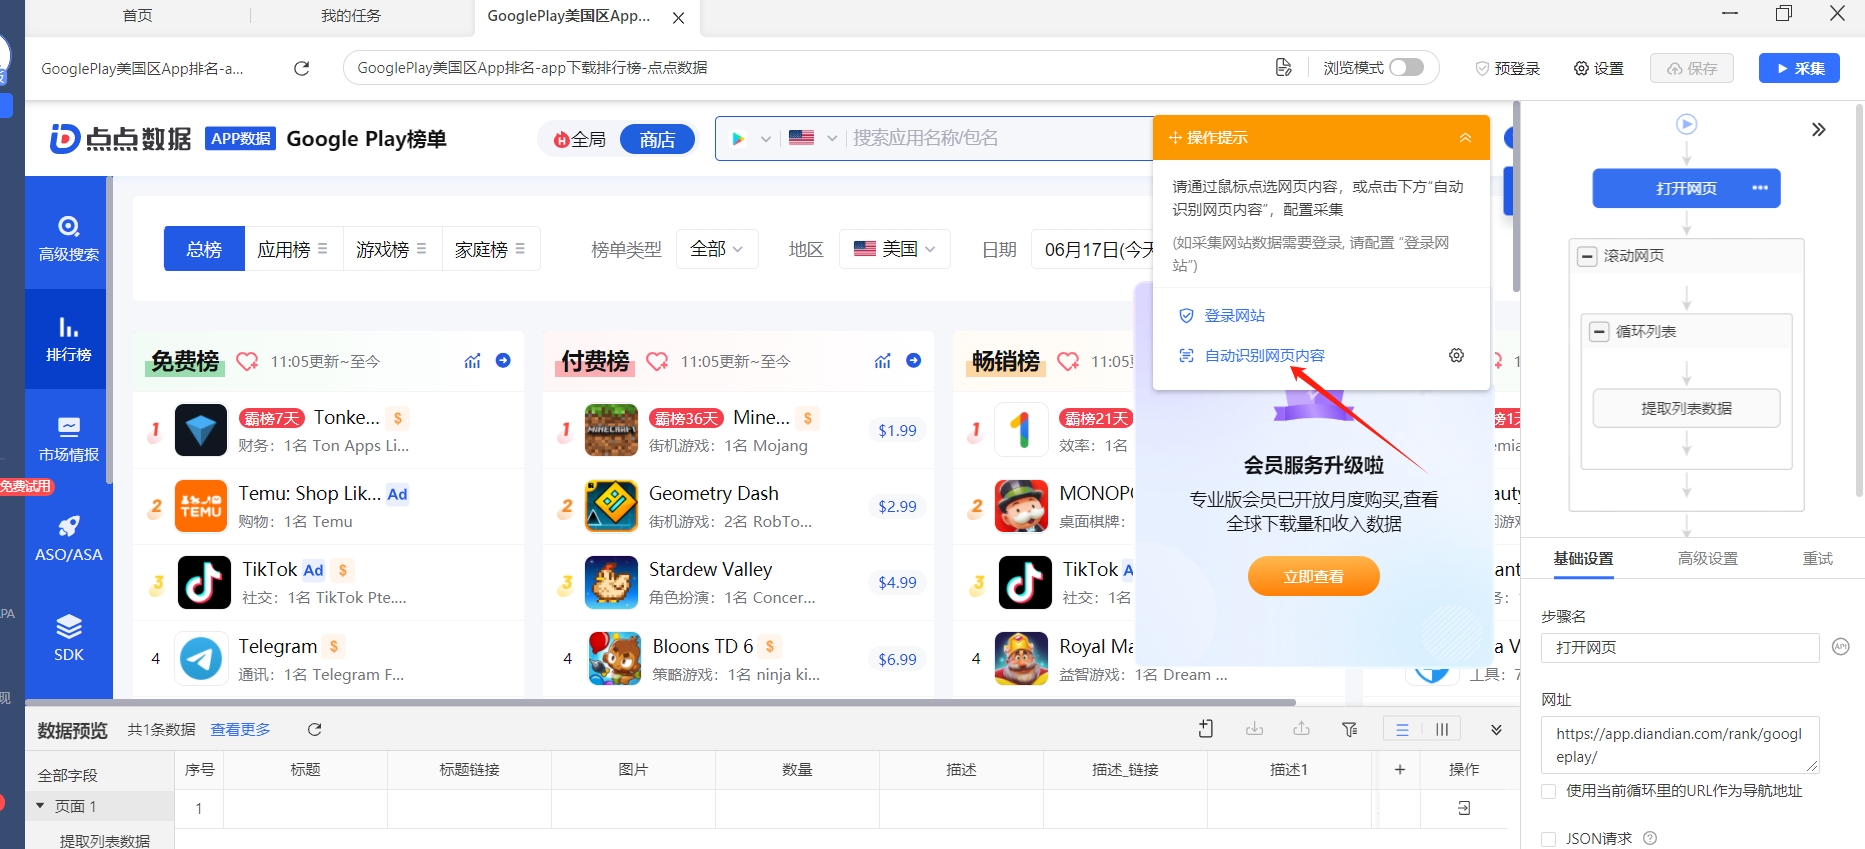This screenshot has height=849, width=1865.
Task: Collapse the 循环列表 step
Action: (x=1599, y=332)
